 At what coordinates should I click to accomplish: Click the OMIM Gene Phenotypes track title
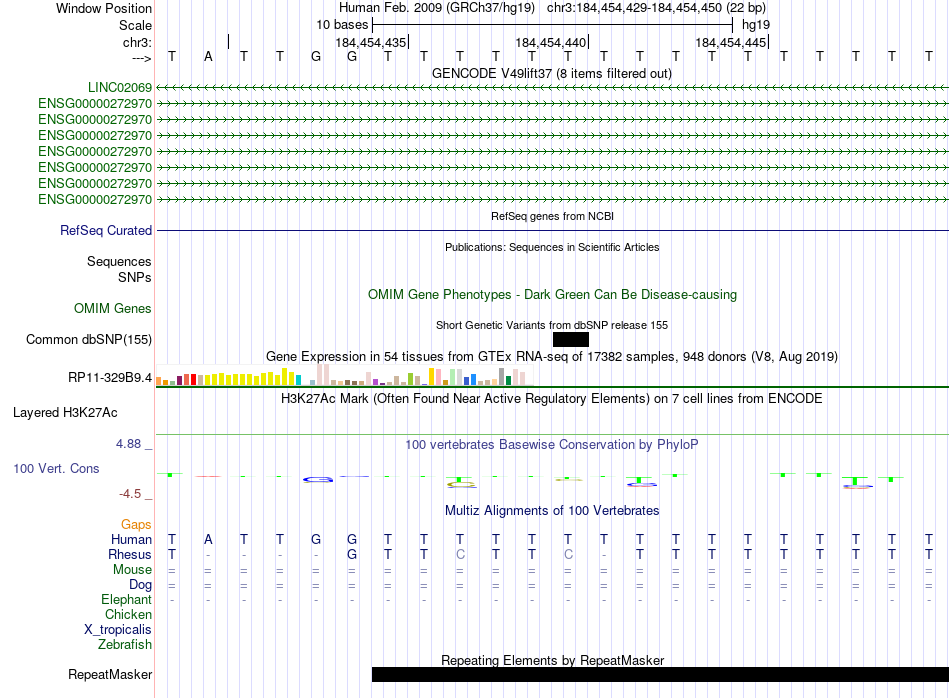pyautogui.click(x=553, y=294)
